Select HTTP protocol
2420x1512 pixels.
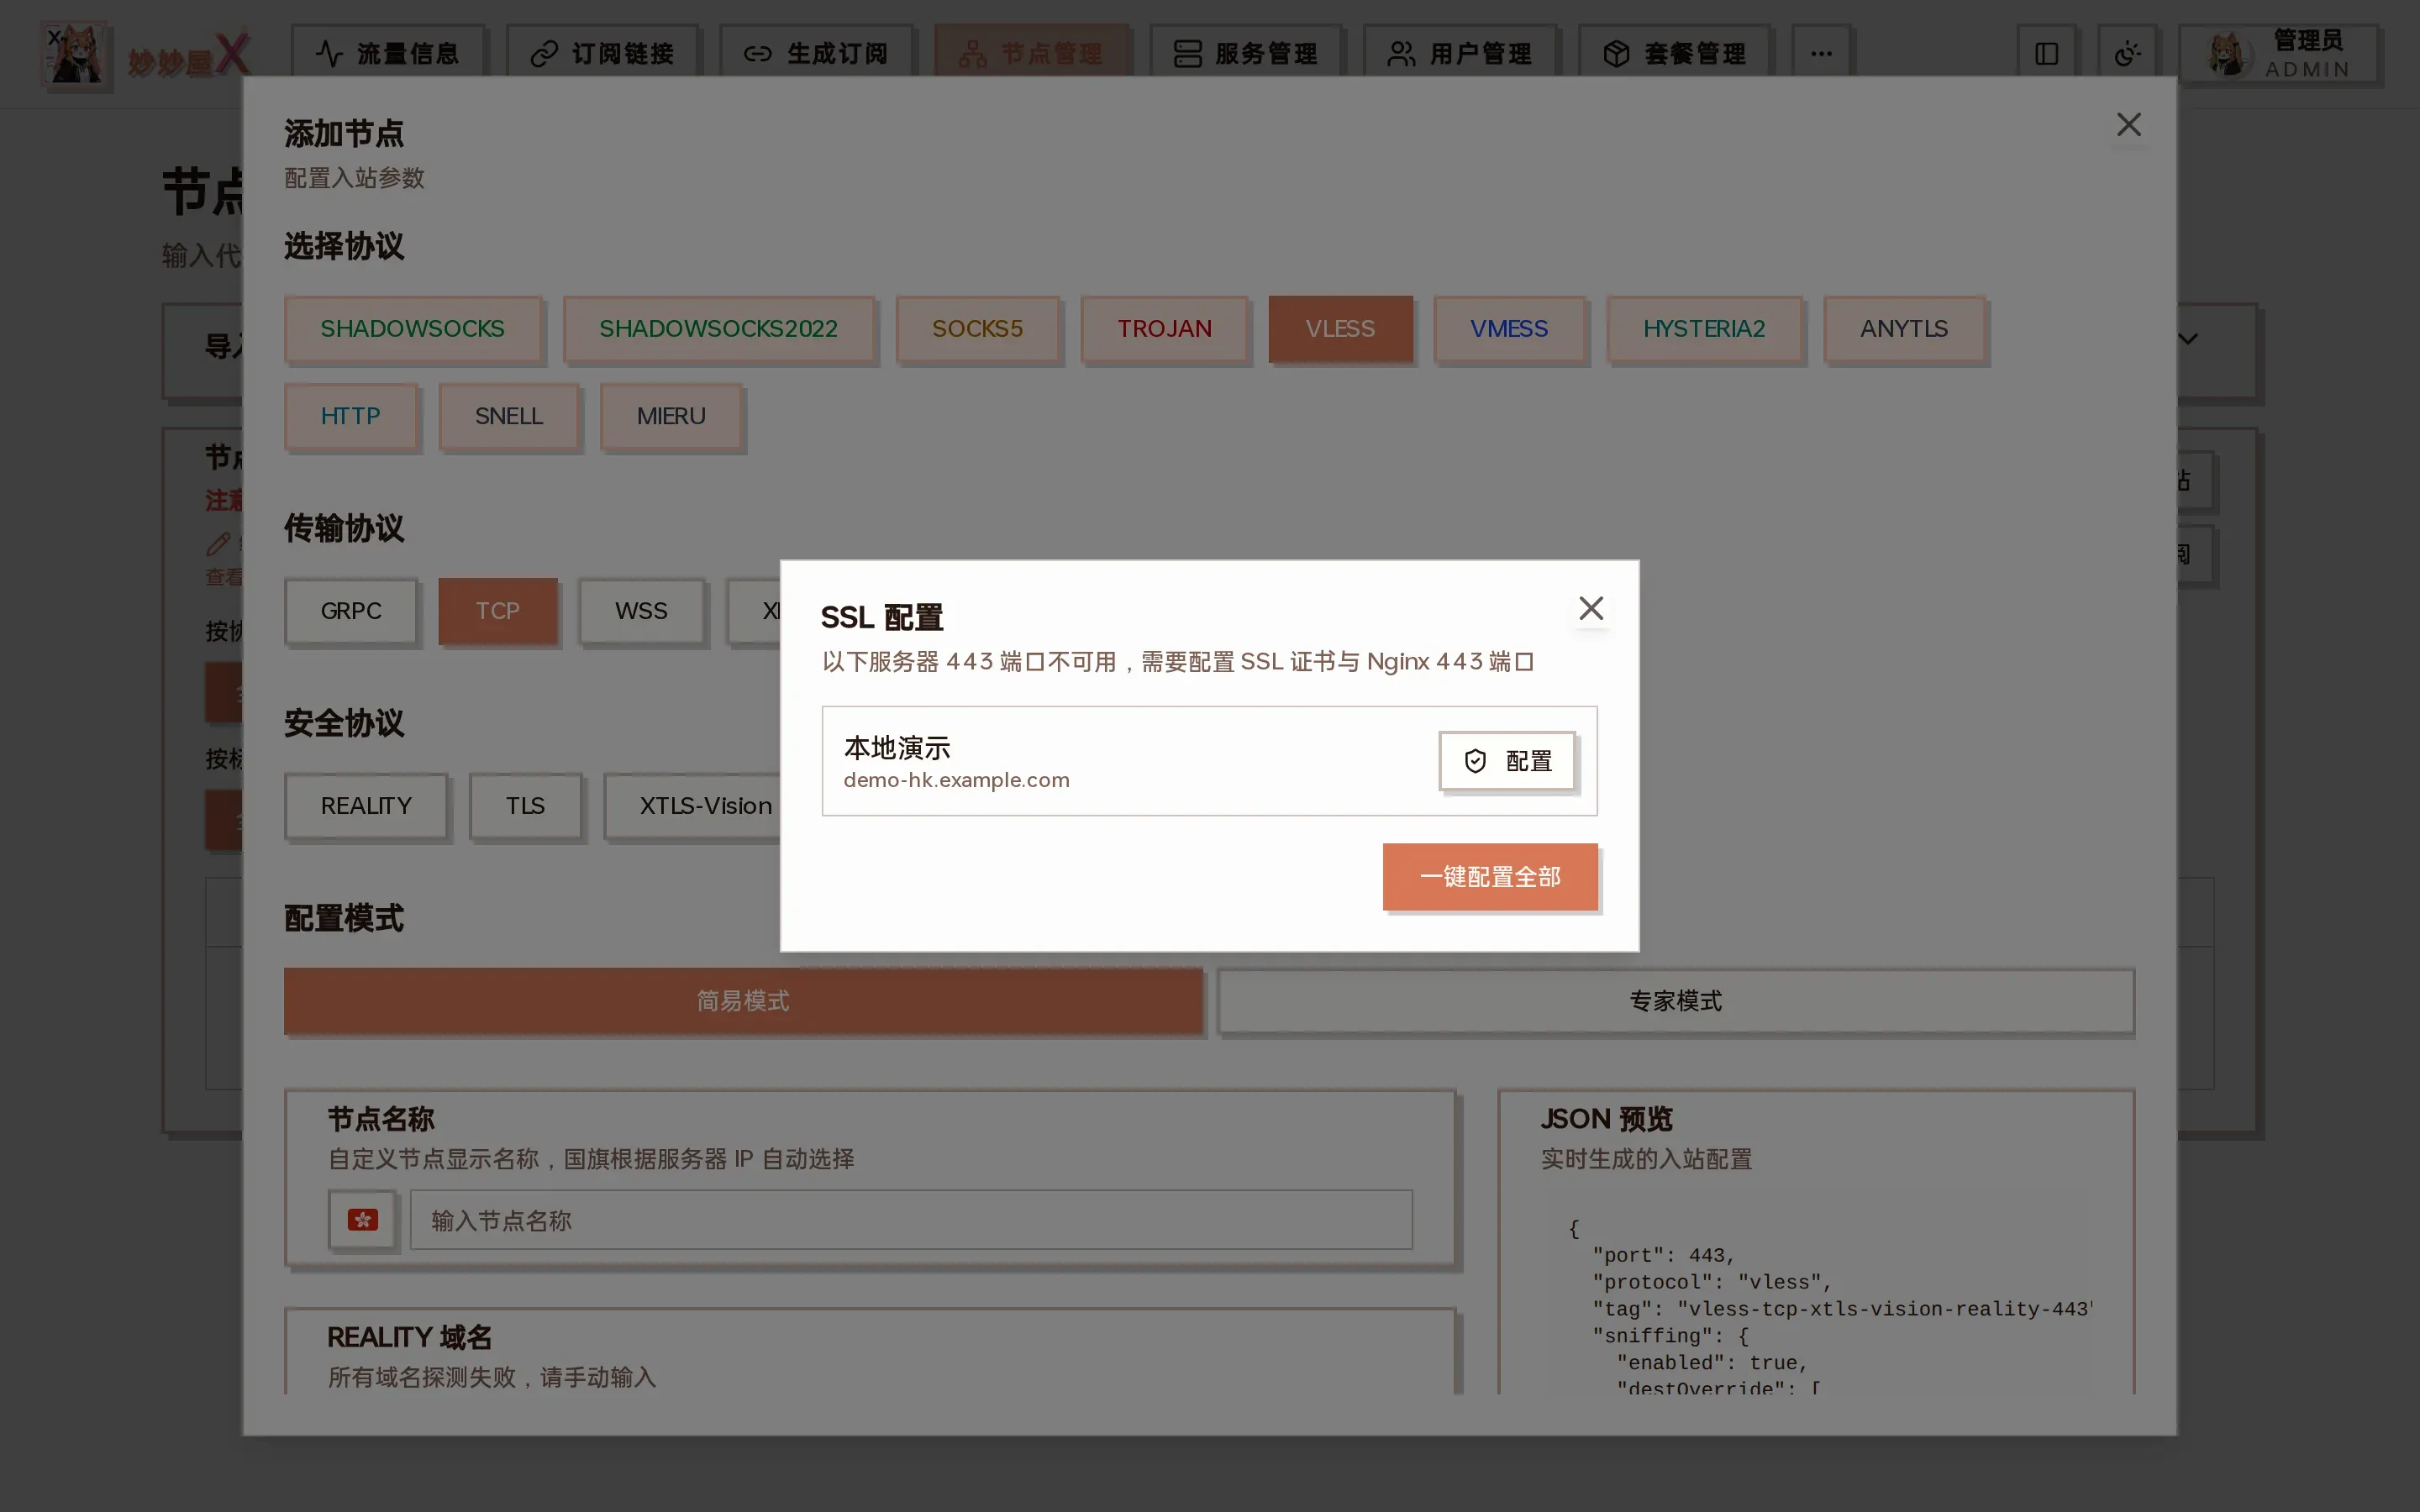click(x=350, y=416)
